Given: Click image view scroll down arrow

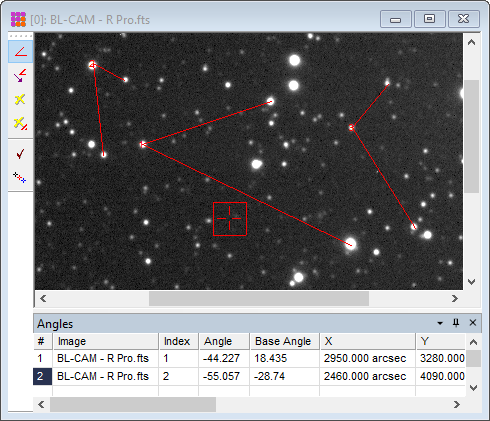Looking at the screenshot, I should tap(471, 282).
